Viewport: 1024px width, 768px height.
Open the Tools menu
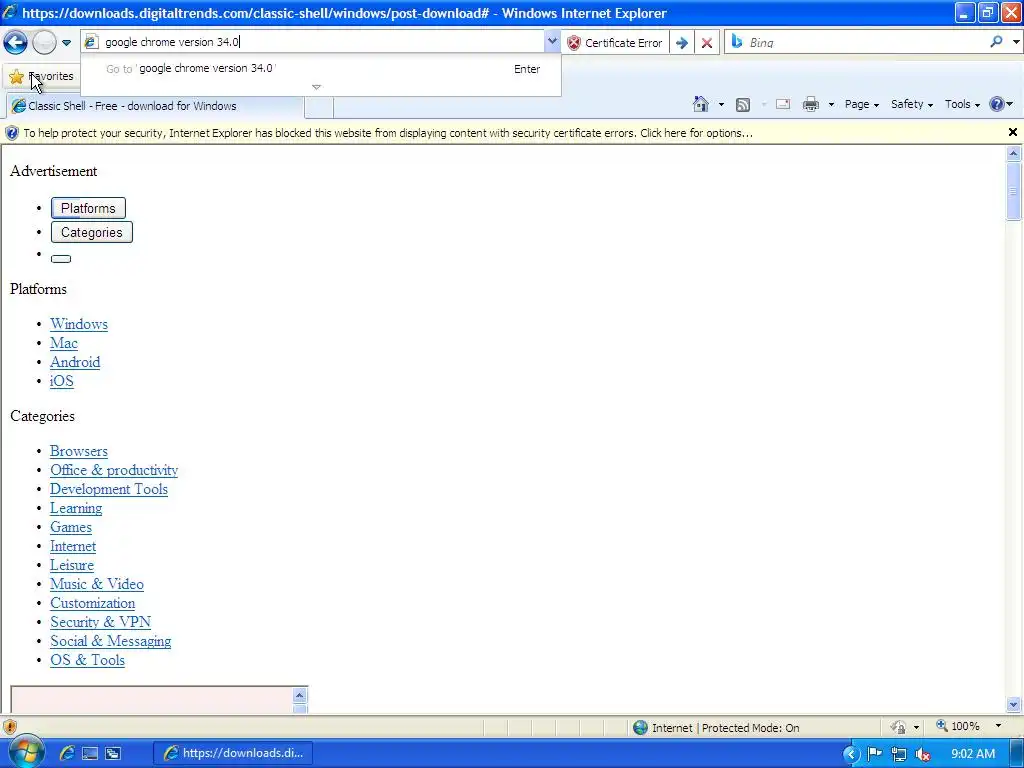pos(962,104)
